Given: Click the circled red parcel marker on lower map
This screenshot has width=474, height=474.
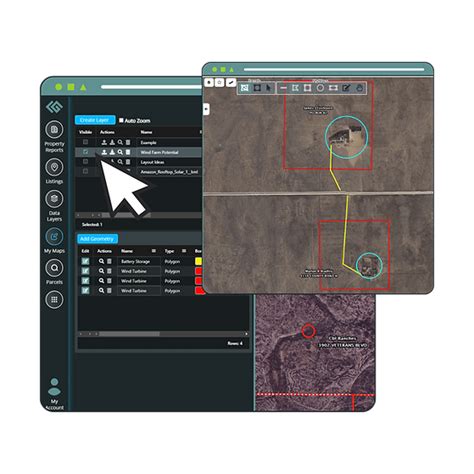Looking at the screenshot, I should 309,331.
